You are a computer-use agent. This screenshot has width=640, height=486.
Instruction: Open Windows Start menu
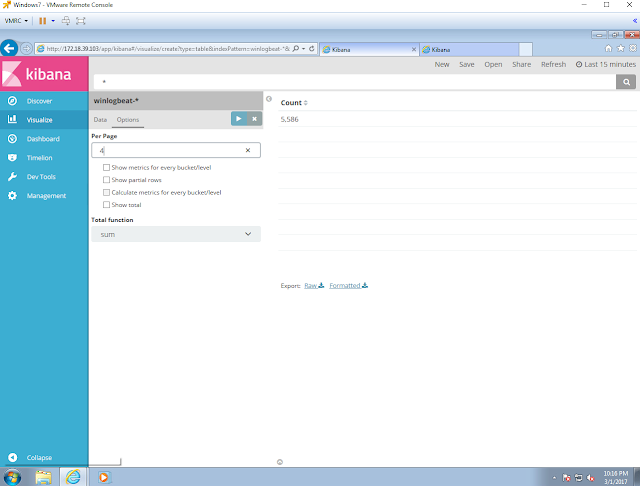coord(12,477)
